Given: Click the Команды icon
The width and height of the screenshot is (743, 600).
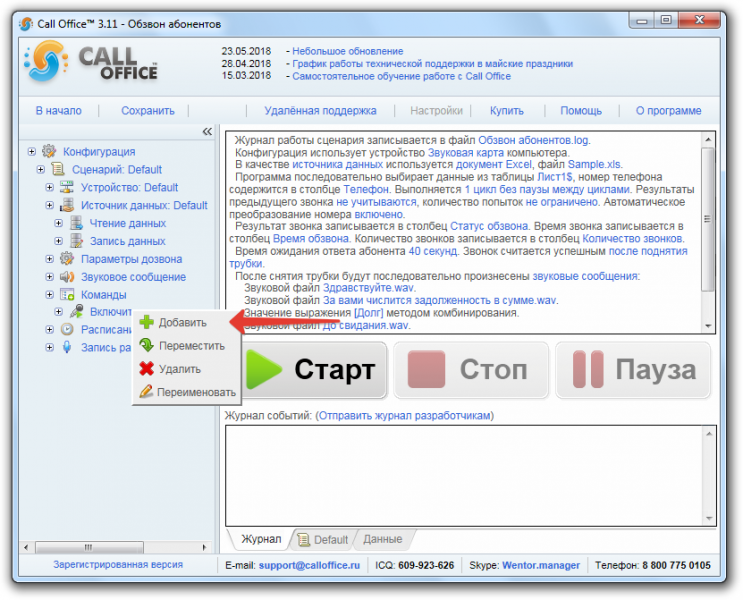Looking at the screenshot, I should coord(67,295).
